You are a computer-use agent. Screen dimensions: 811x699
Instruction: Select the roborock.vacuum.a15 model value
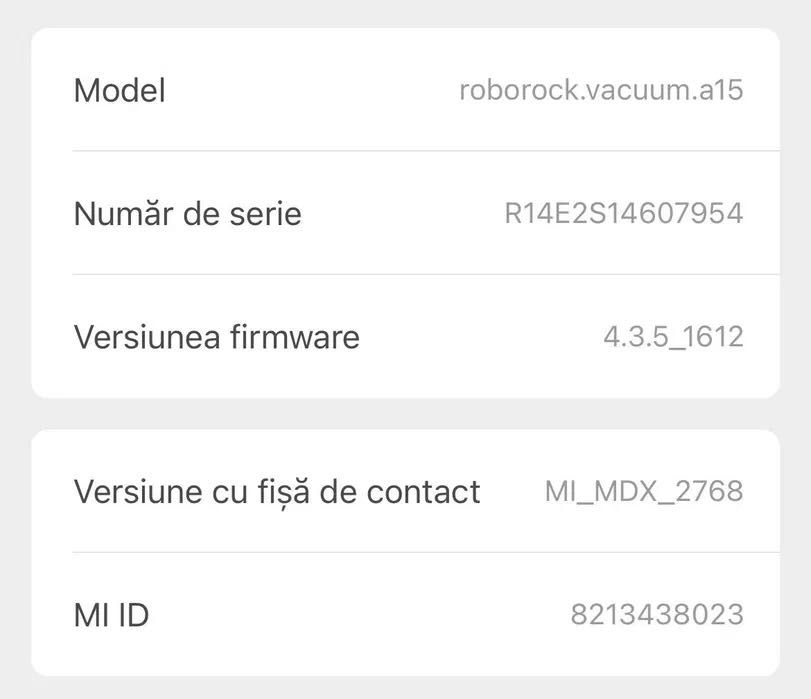(x=601, y=90)
